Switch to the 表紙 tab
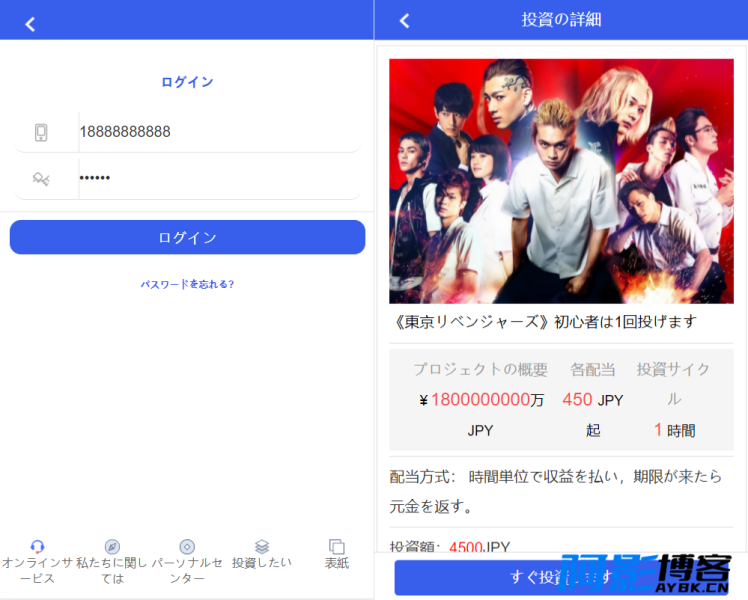This screenshot has width=748, height=600. pyautogui.click(x=337, y=547)
